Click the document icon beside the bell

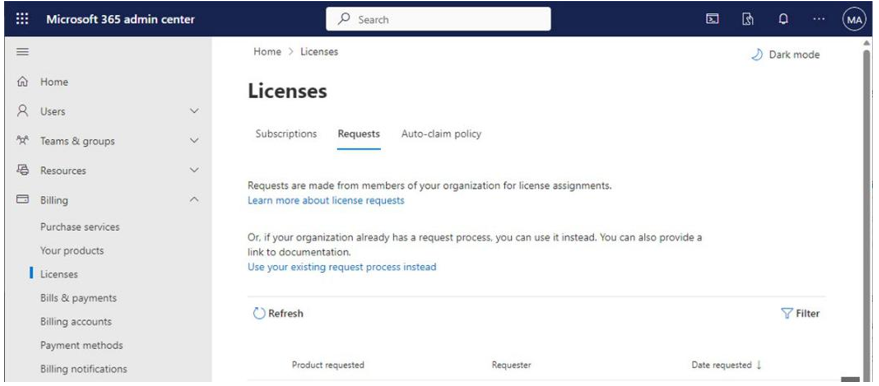748,19
